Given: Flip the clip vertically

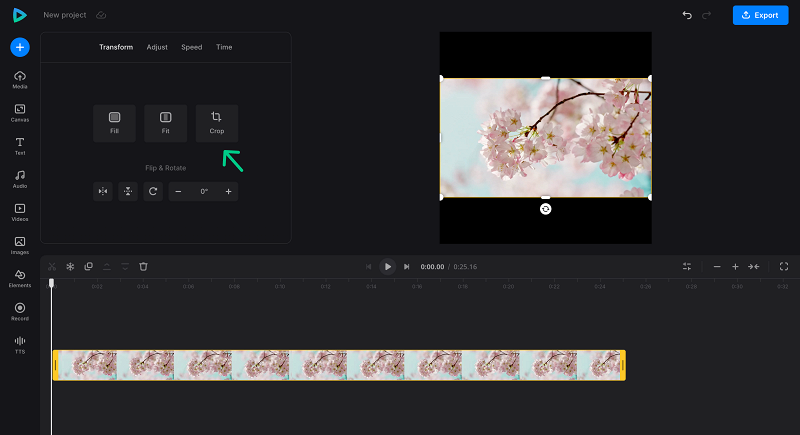Looking at the screenshot, I should coord(128,191).
